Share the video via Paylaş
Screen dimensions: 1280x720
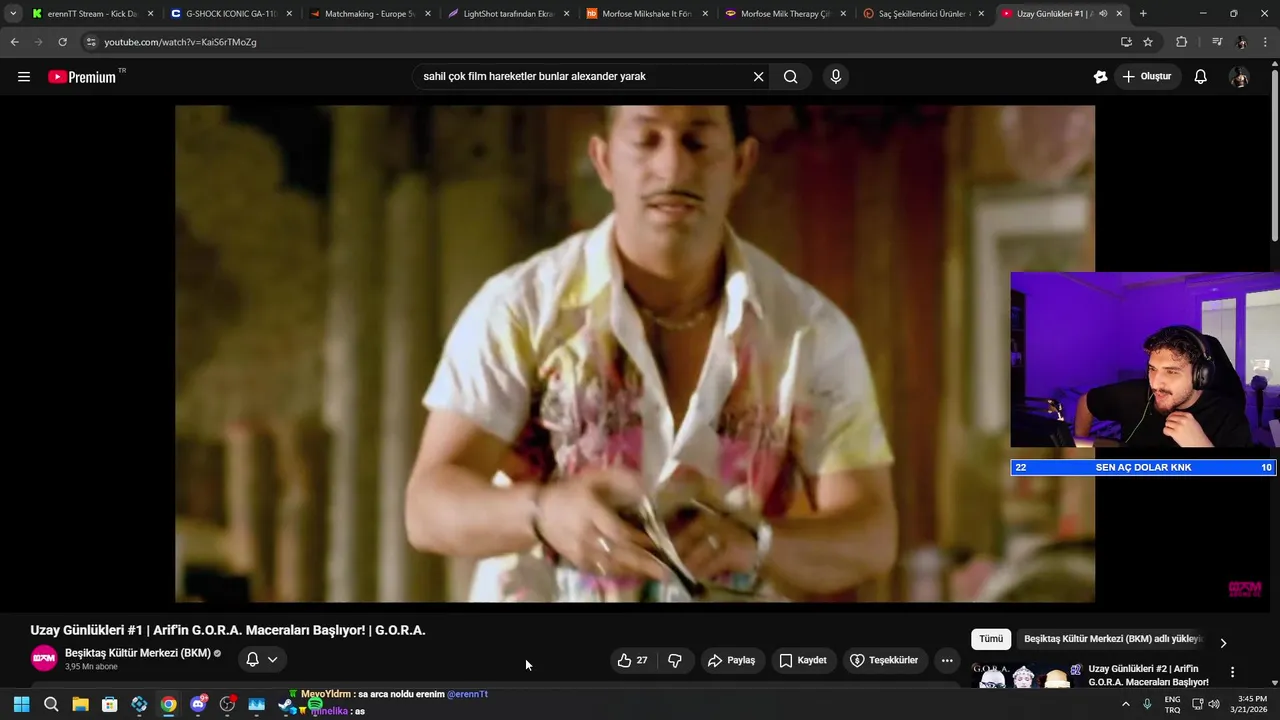coord(731,660)
